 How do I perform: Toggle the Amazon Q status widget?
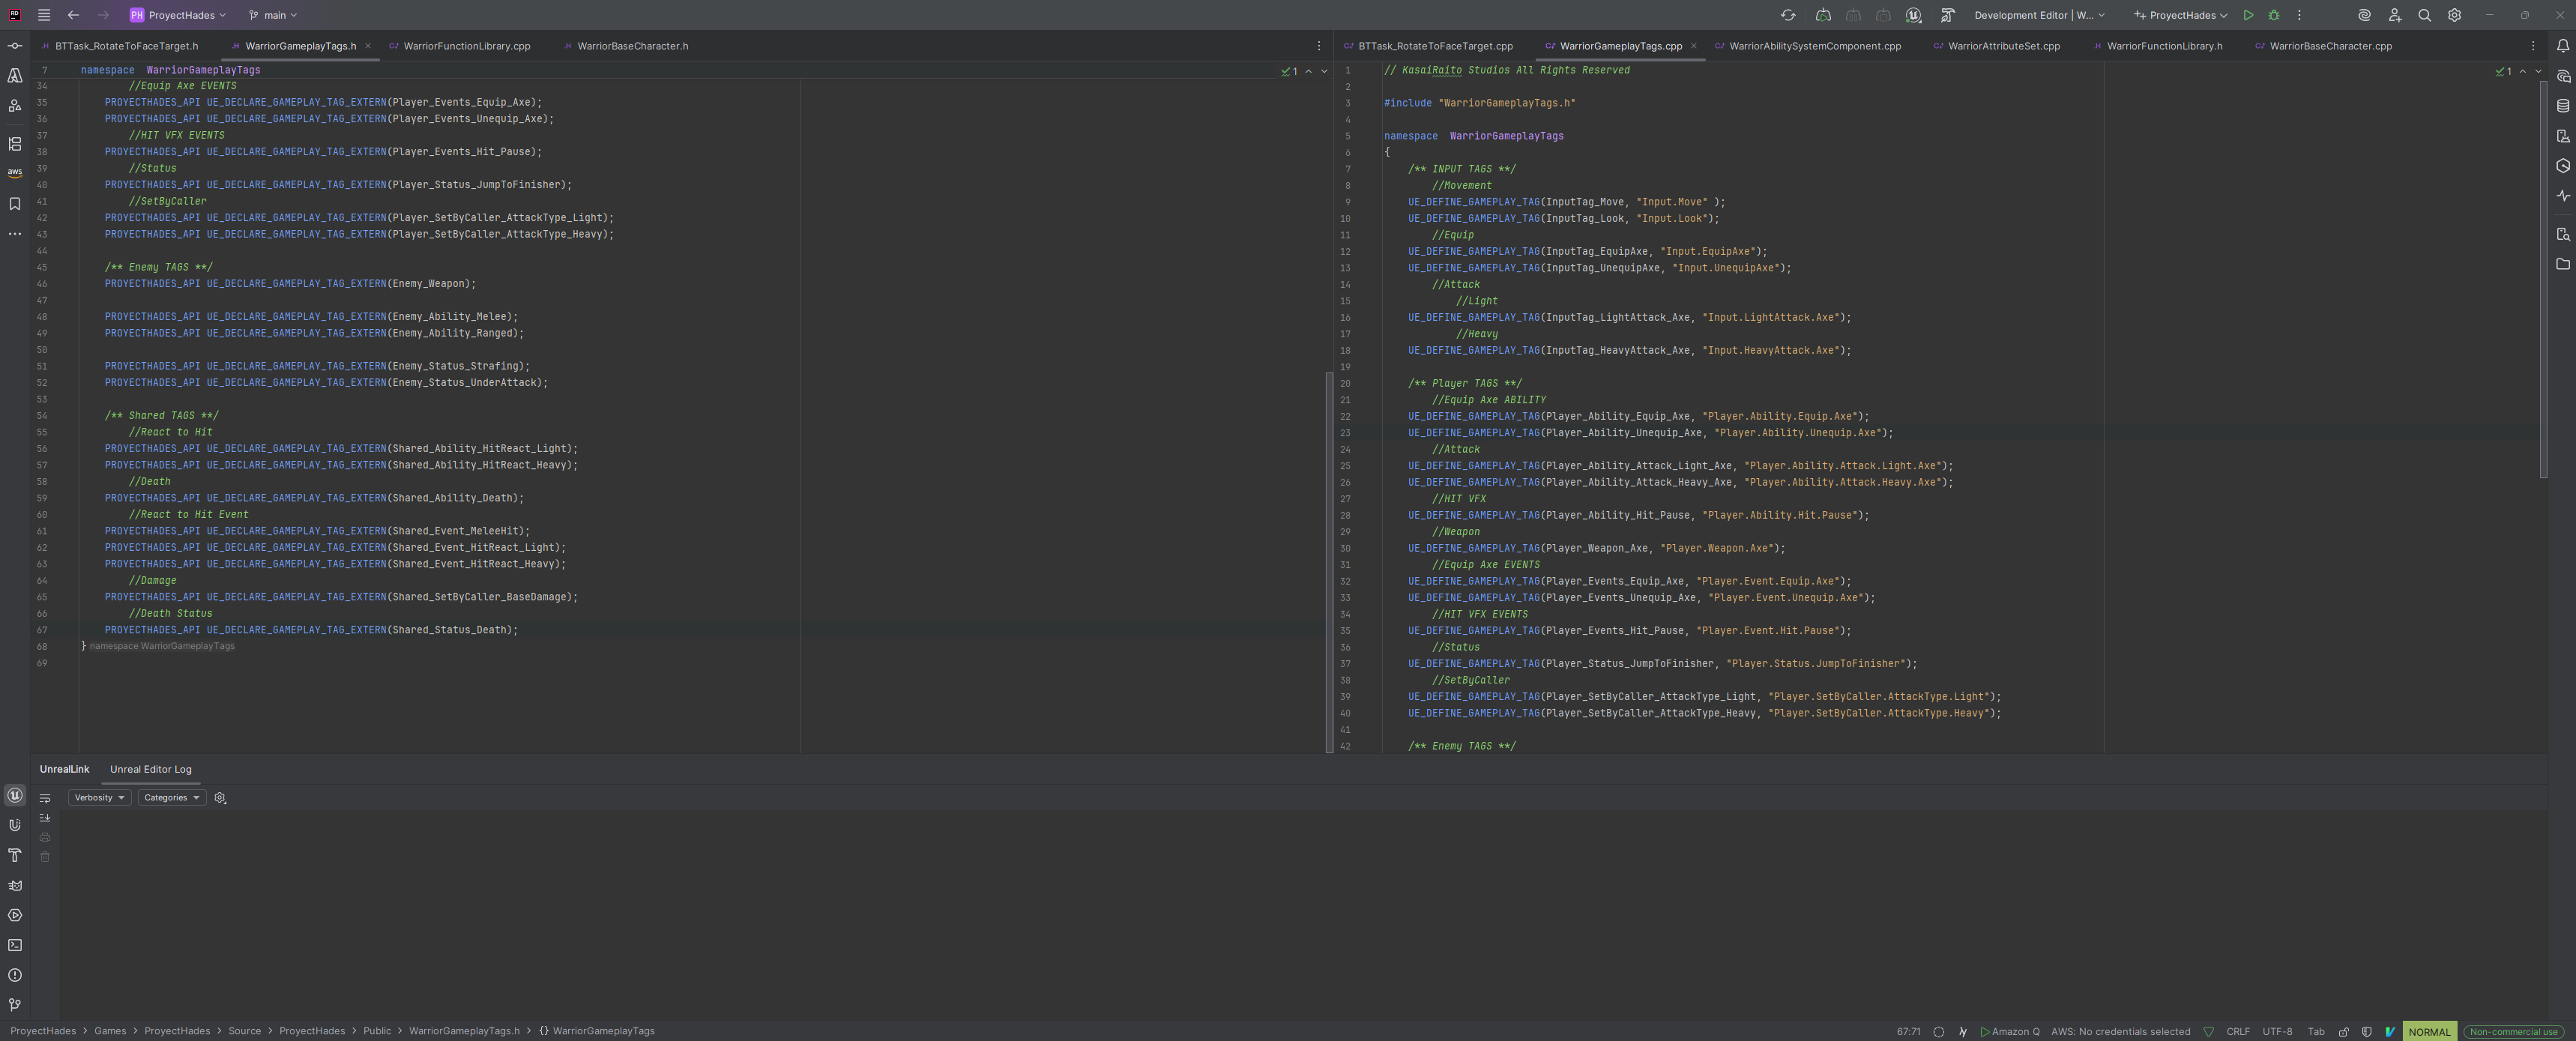[x=2010, y=1032]
